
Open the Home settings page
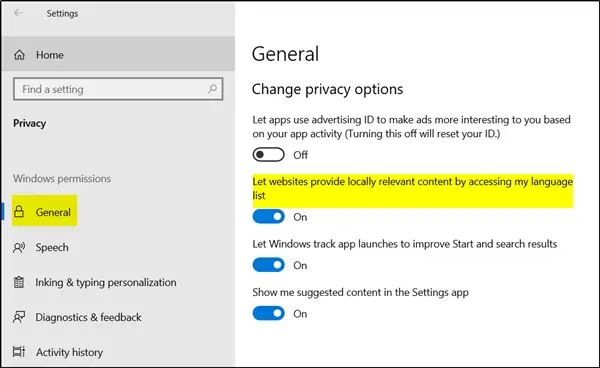[x=118, y=55]
